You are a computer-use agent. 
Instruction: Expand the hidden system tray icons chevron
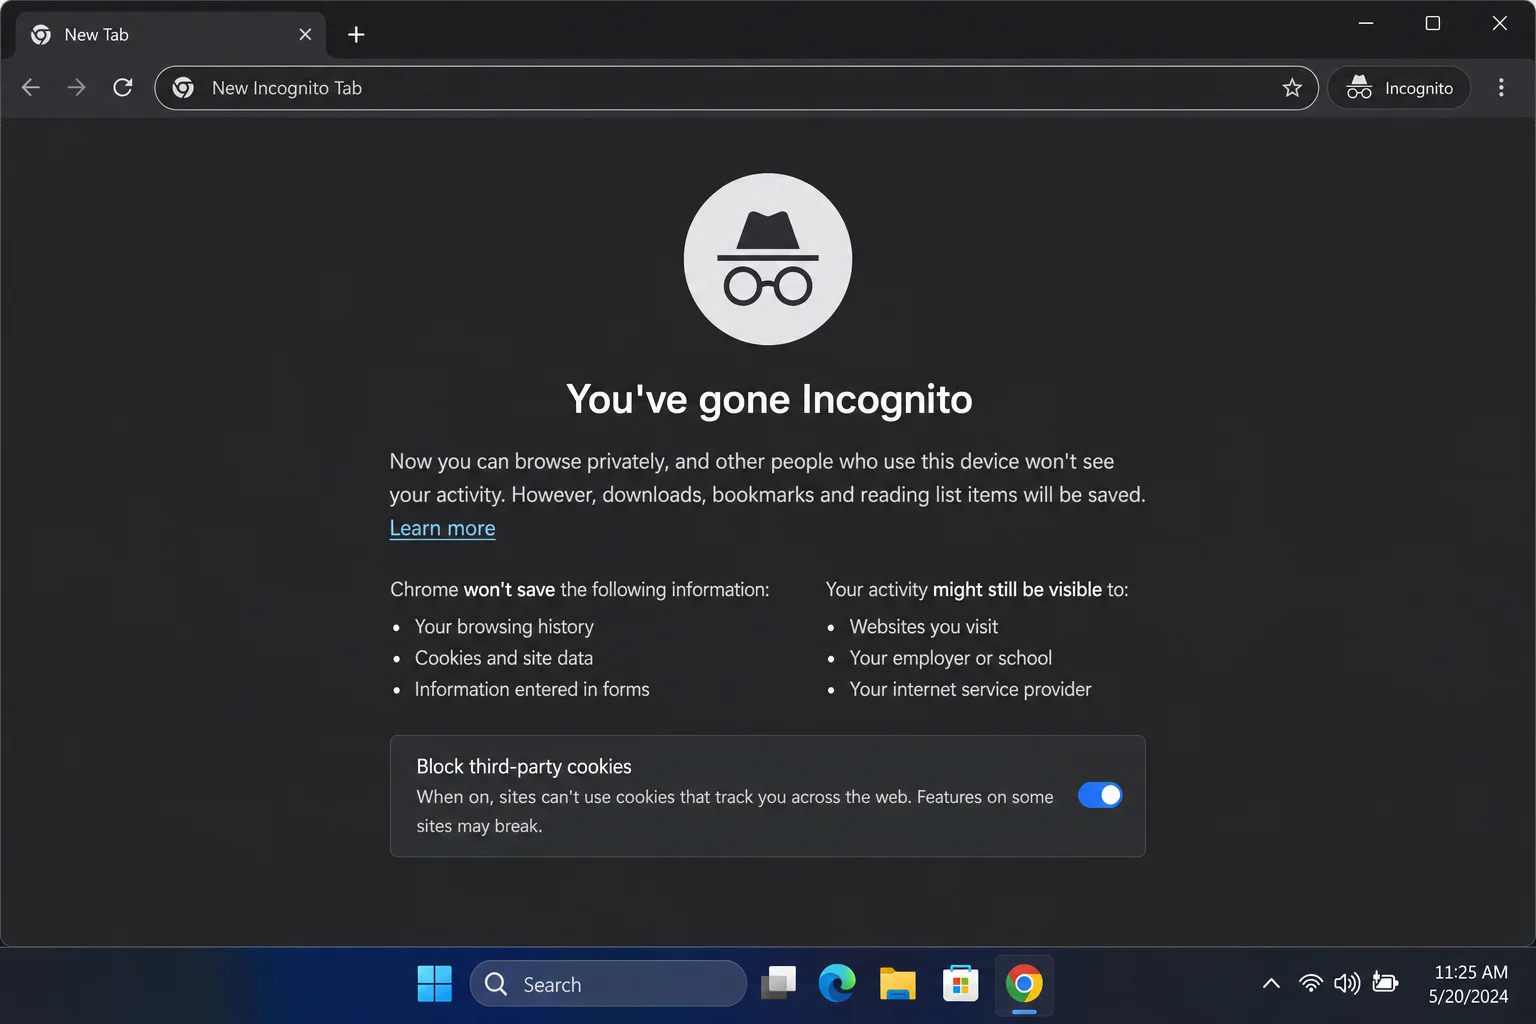coord(1271,983)
